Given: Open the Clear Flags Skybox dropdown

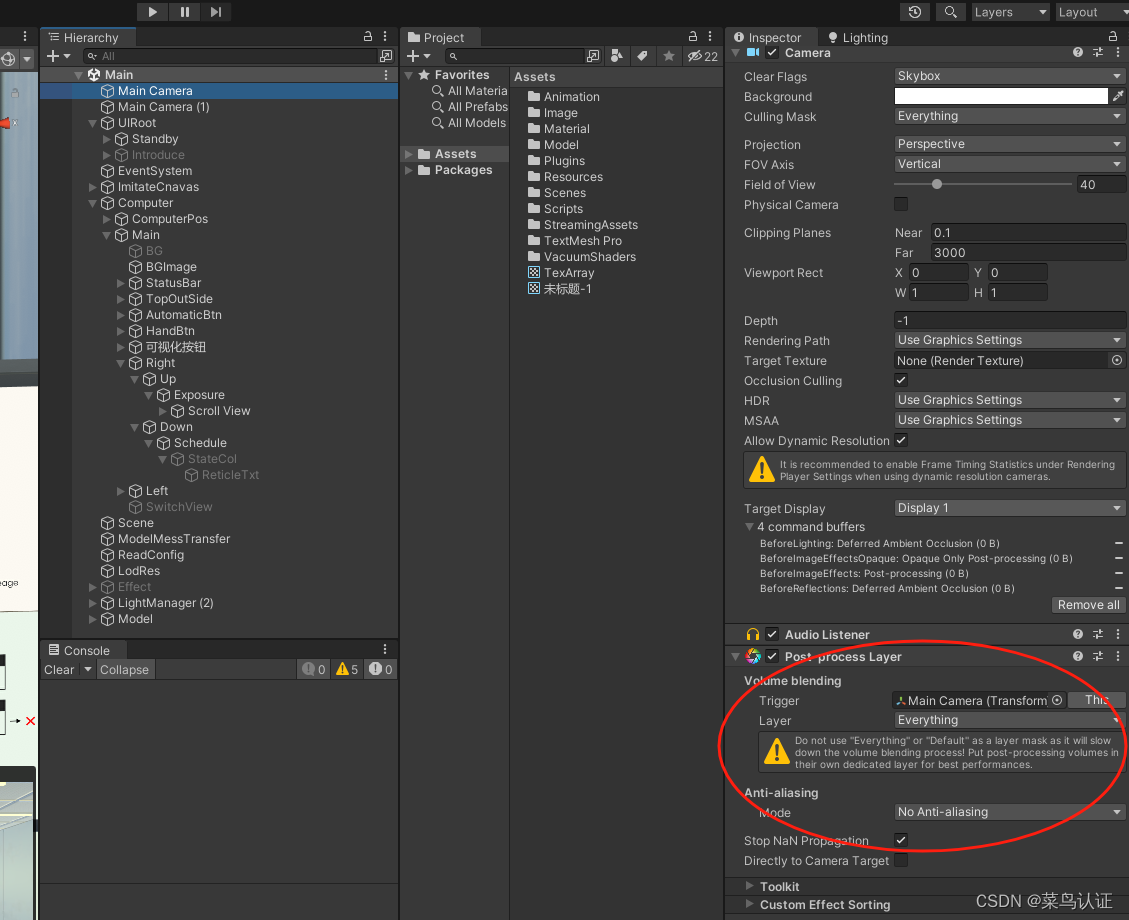Looking at the screenshot, I should pyautogui.click(x=1008, y=75).
